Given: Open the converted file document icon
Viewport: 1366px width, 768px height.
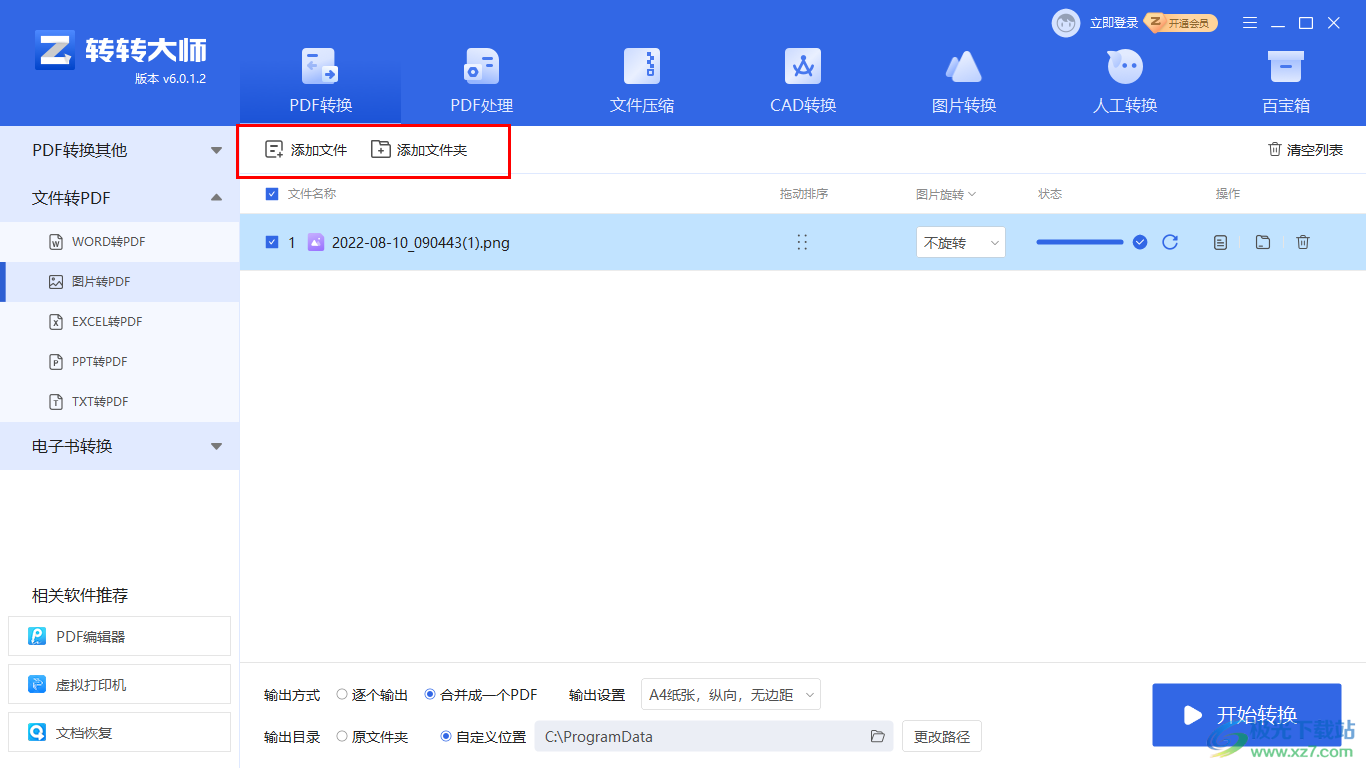Looking at the screenshot, I should (1220, 242).
